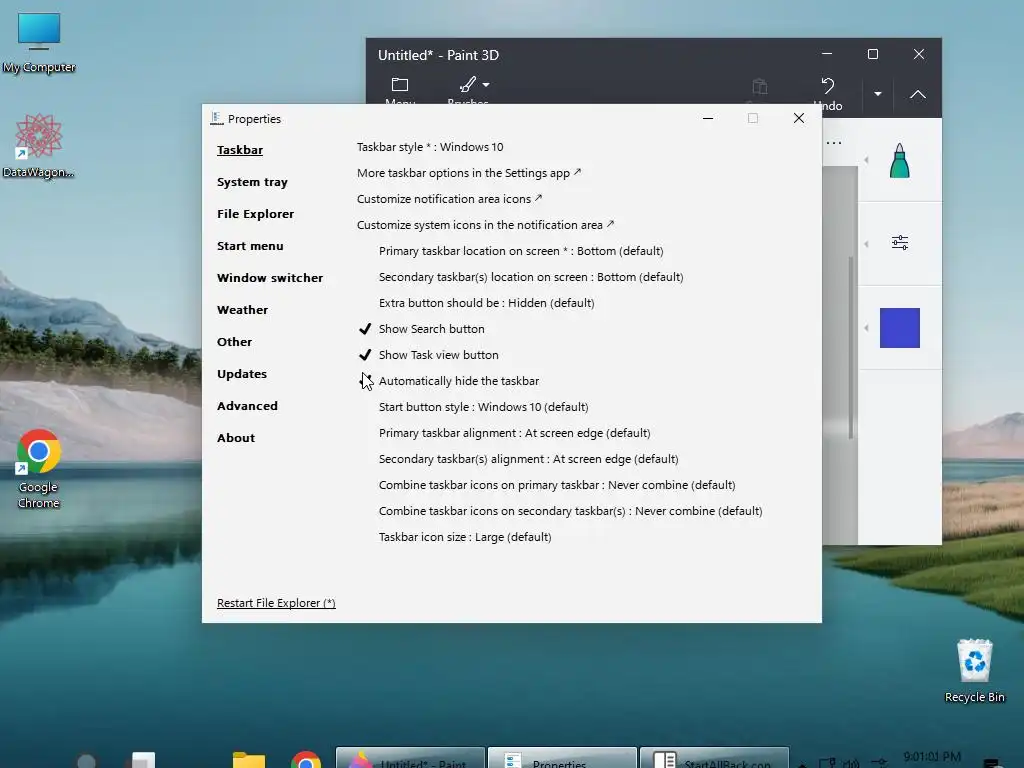Open Customize notification area icons link
The height and width of the screenshot is (768, 1024).
(449, 199)
